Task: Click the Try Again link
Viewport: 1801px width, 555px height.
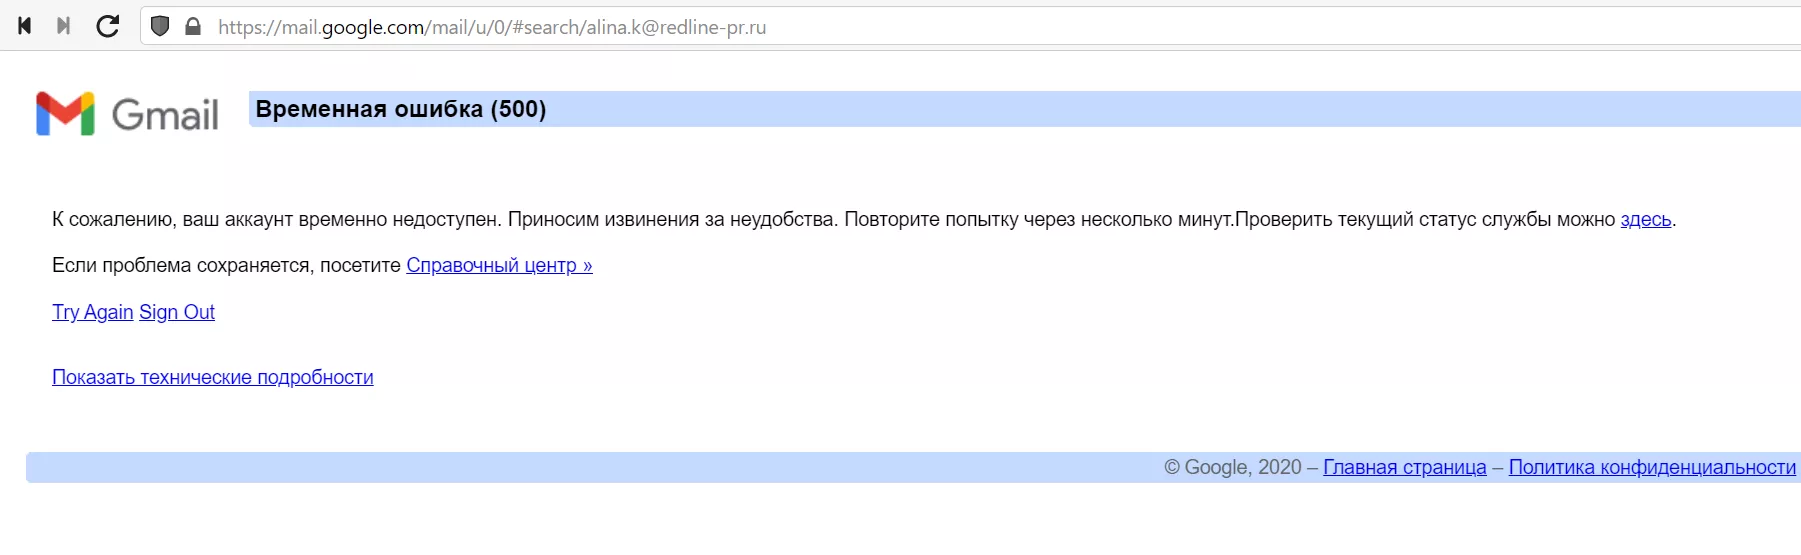Action: [x=92, y=312]
